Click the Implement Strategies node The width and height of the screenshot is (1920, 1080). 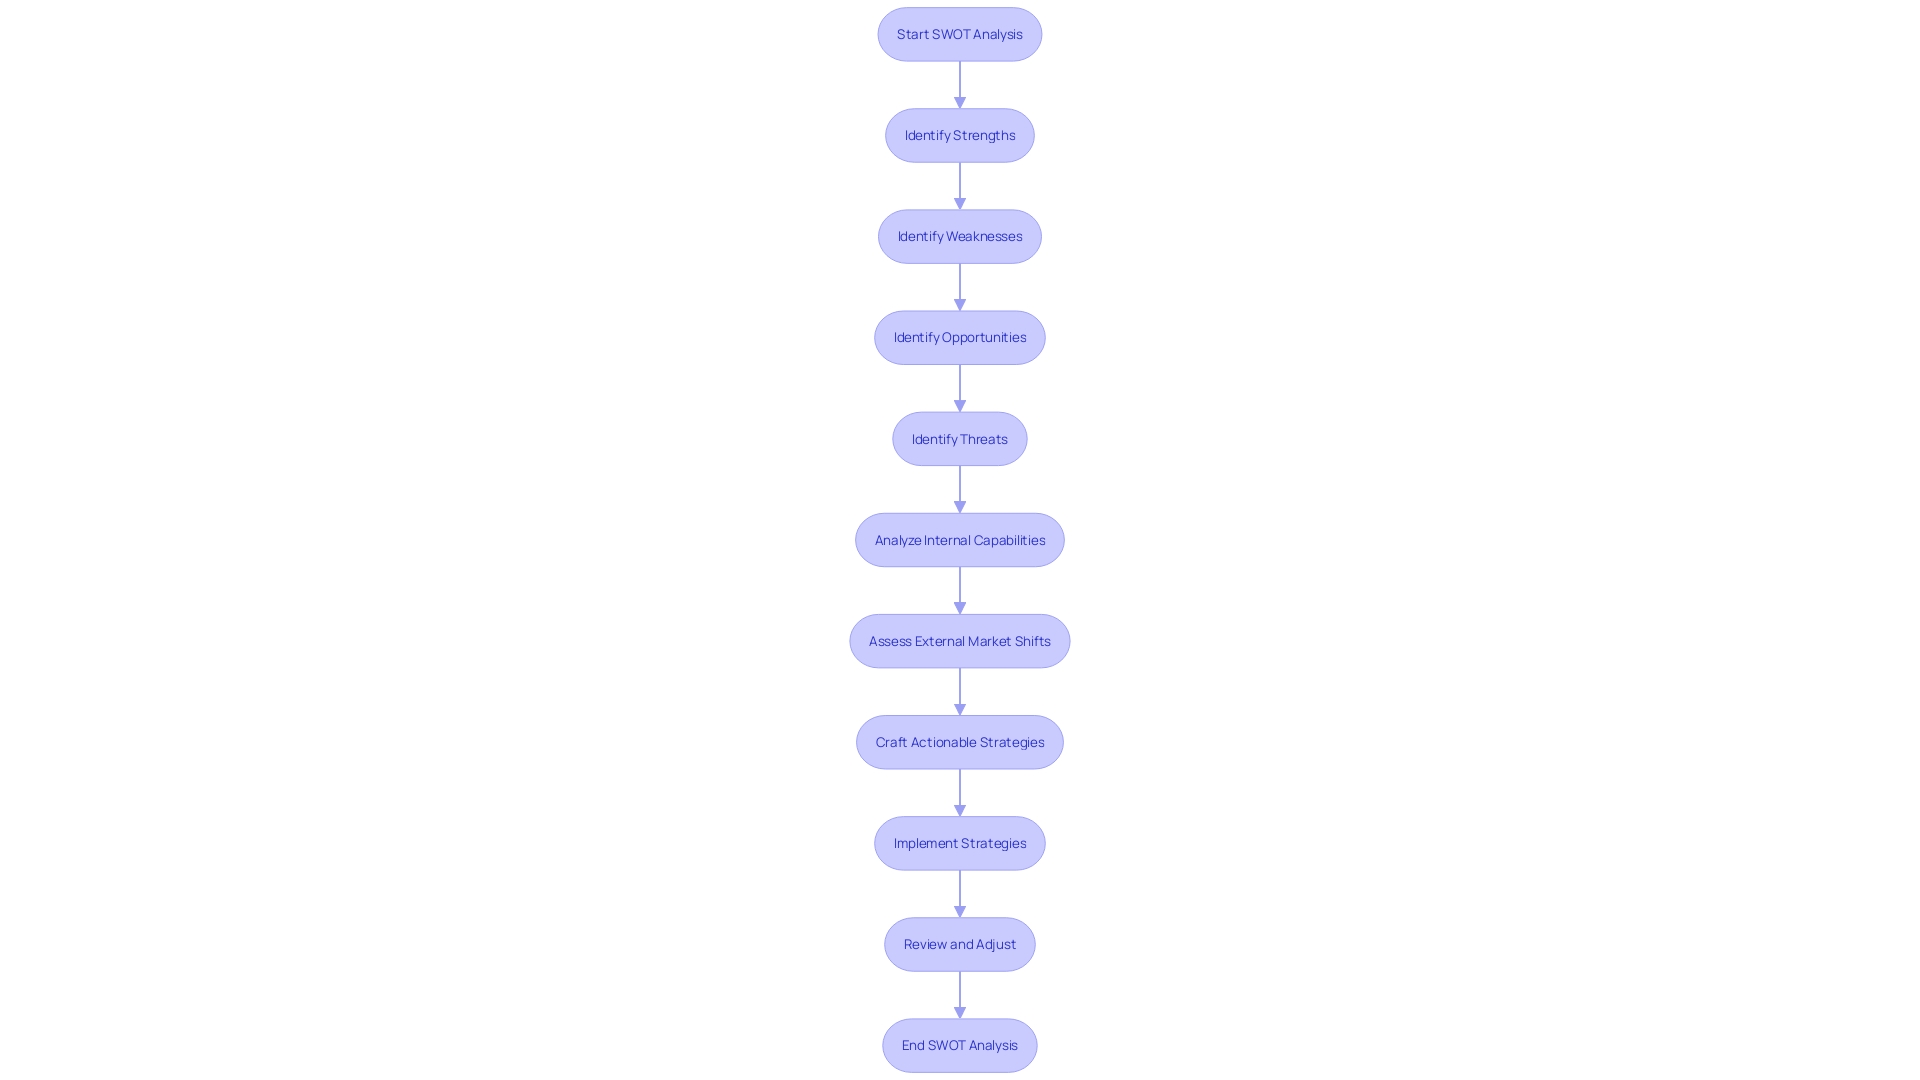960,843
